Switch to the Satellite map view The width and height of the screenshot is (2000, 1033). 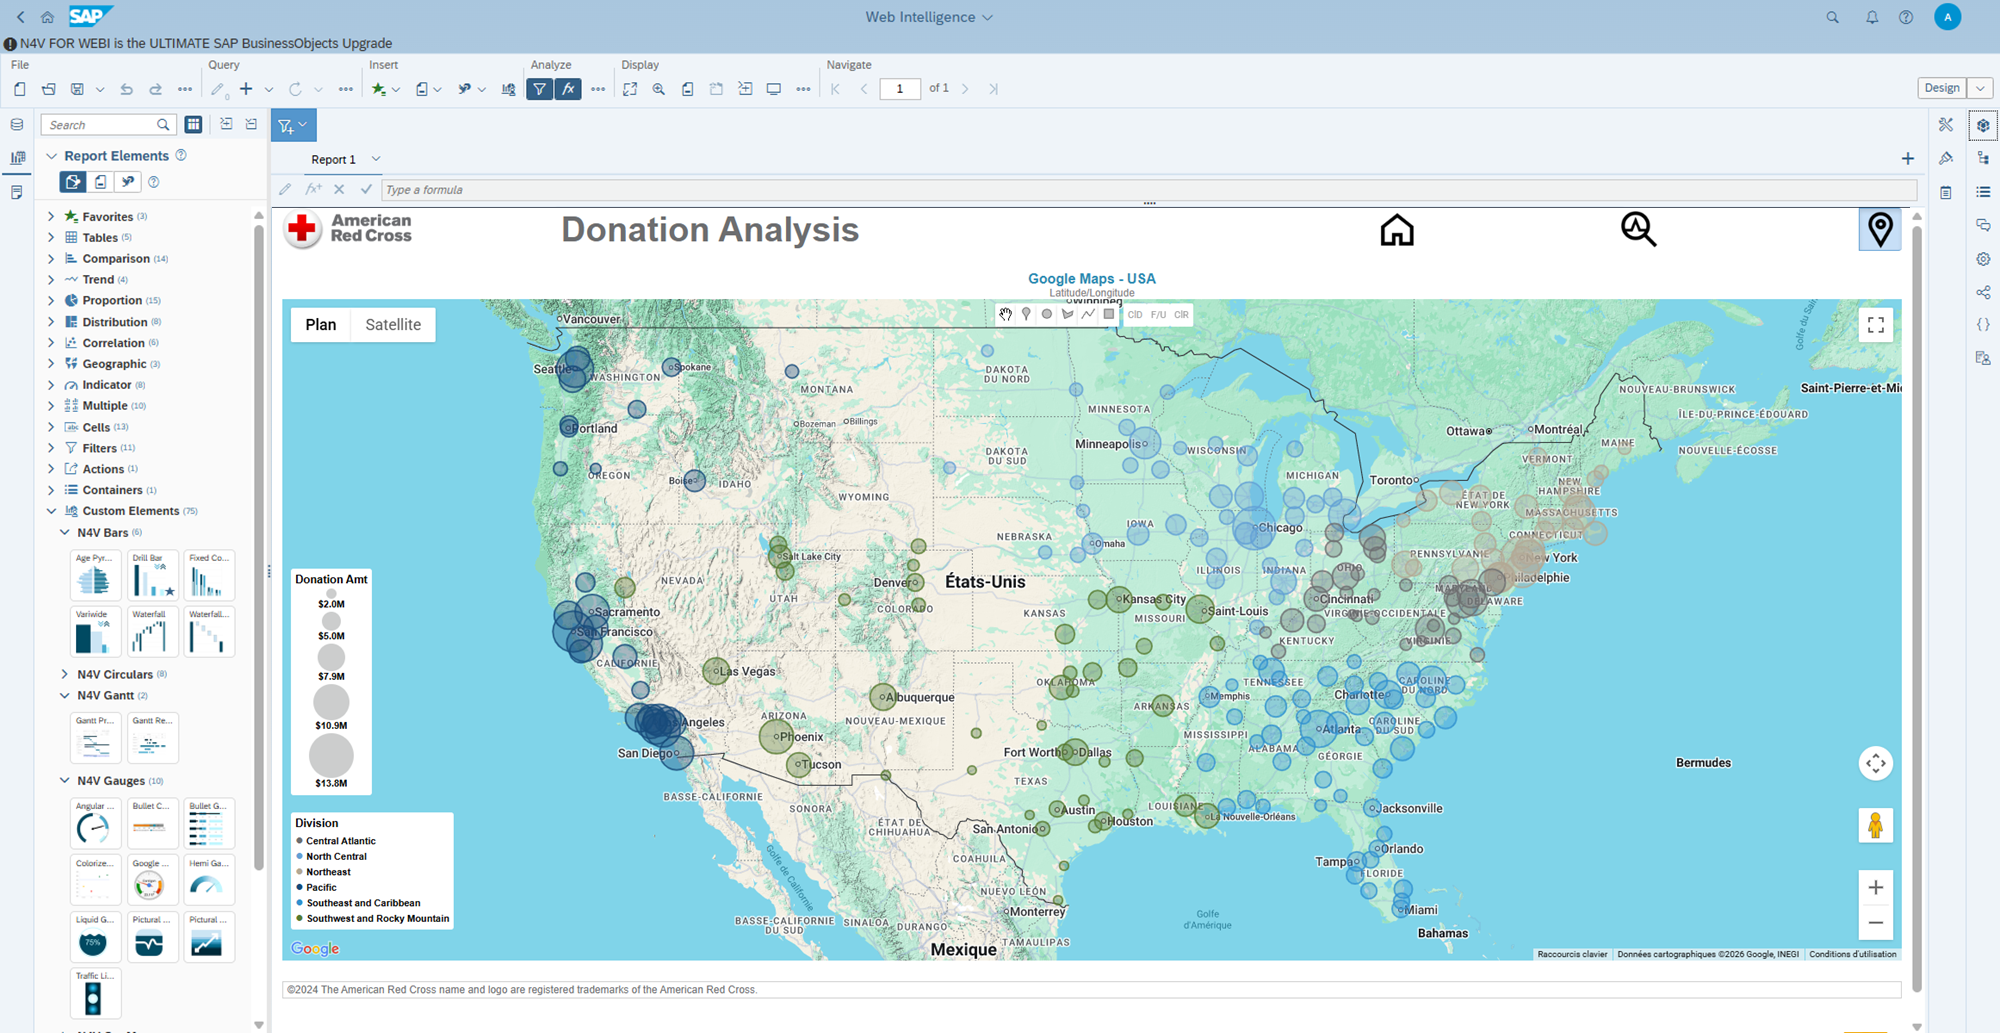pos(392,324)
